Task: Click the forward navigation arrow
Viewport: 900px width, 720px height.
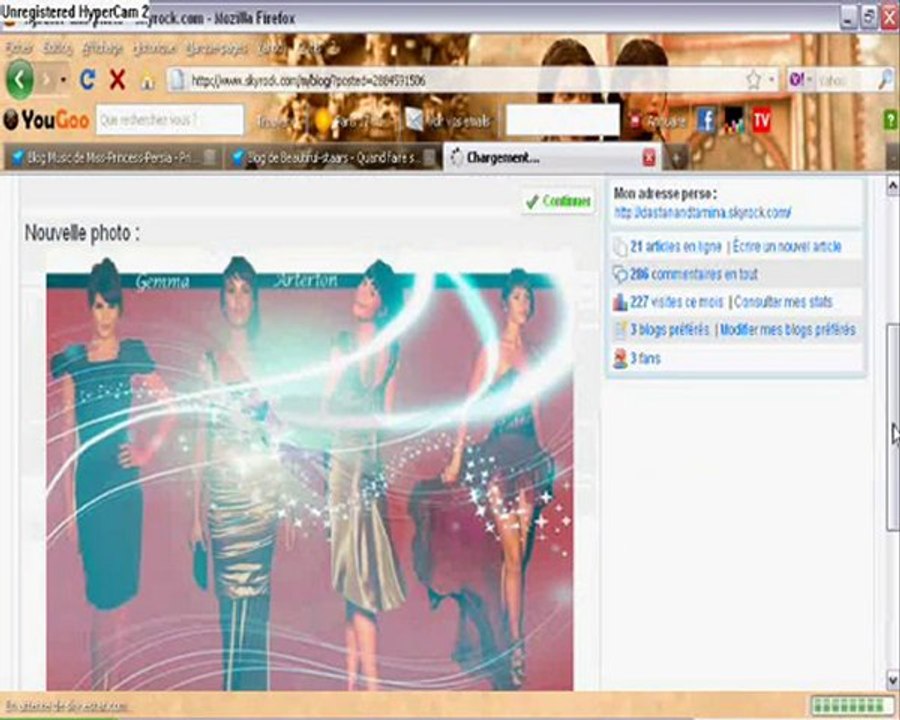Action: tap(46, 80)
